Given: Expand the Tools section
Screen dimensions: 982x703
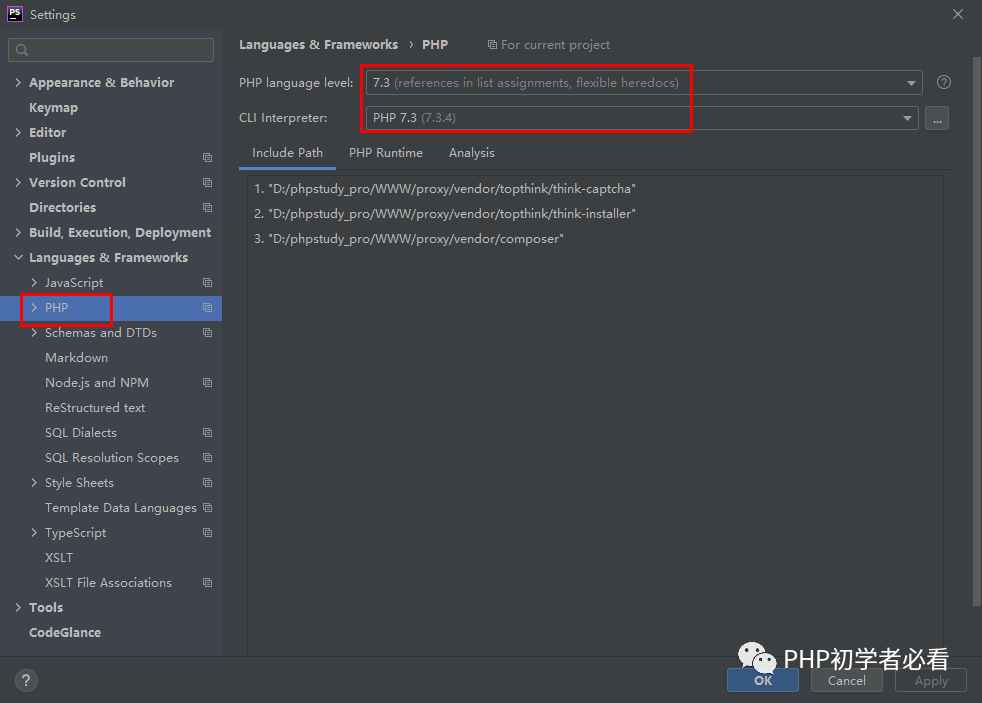Looking at the screenshot, I should coord(18,608).
